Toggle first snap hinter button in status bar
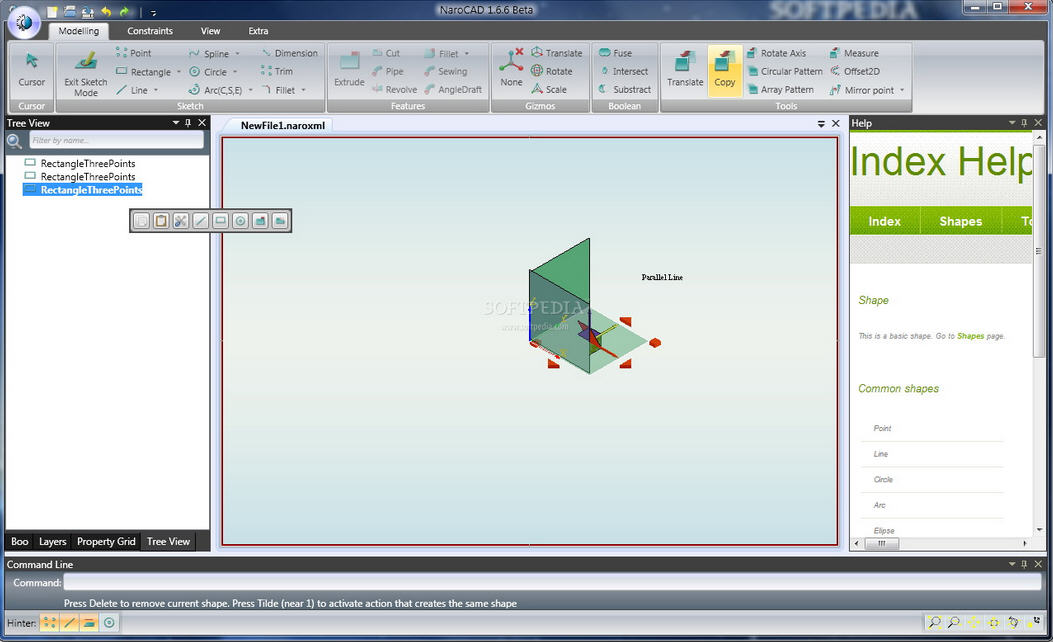 click(x=50, y=623)
